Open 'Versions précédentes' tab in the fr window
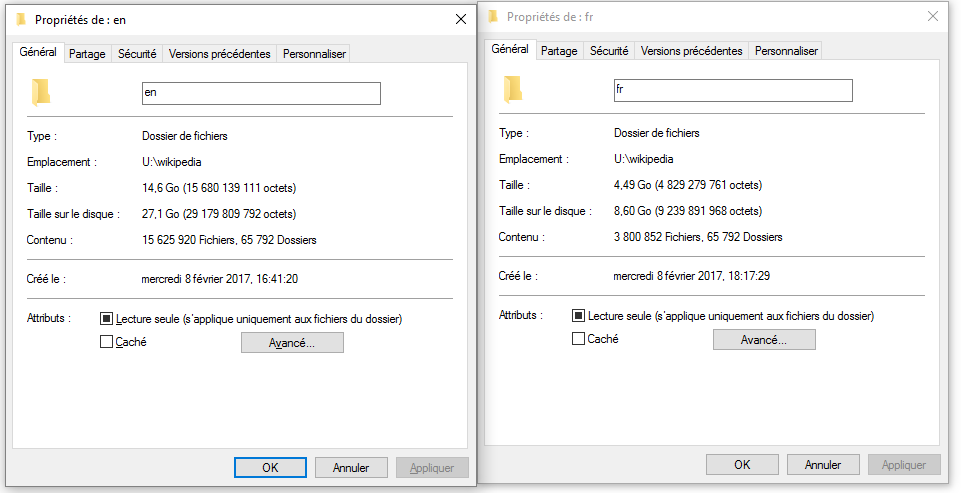 tap(691, 51)
